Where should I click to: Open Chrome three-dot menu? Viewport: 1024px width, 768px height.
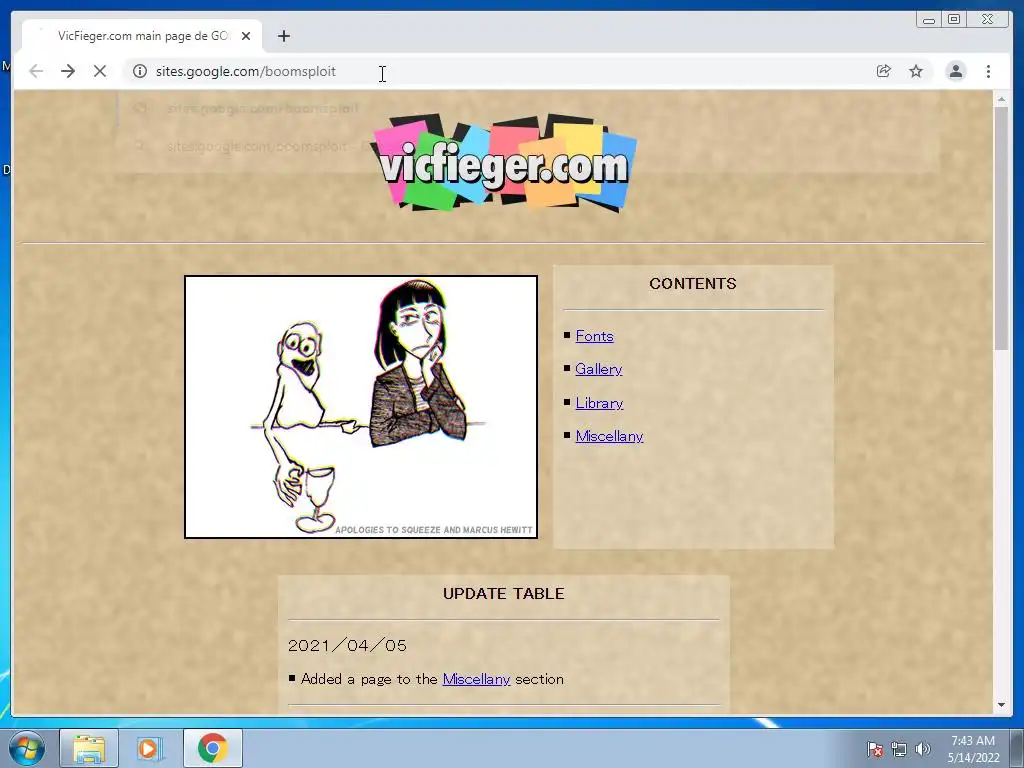click(988, 71)
